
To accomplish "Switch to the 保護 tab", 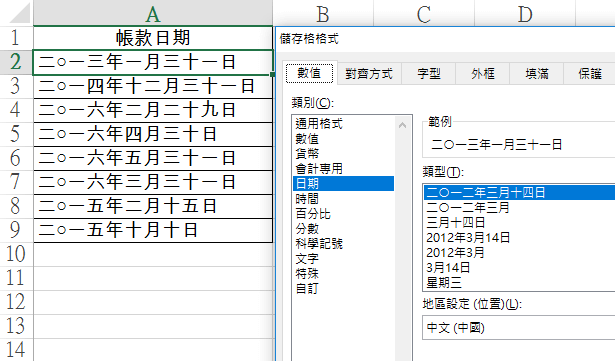I will [590, 74].
